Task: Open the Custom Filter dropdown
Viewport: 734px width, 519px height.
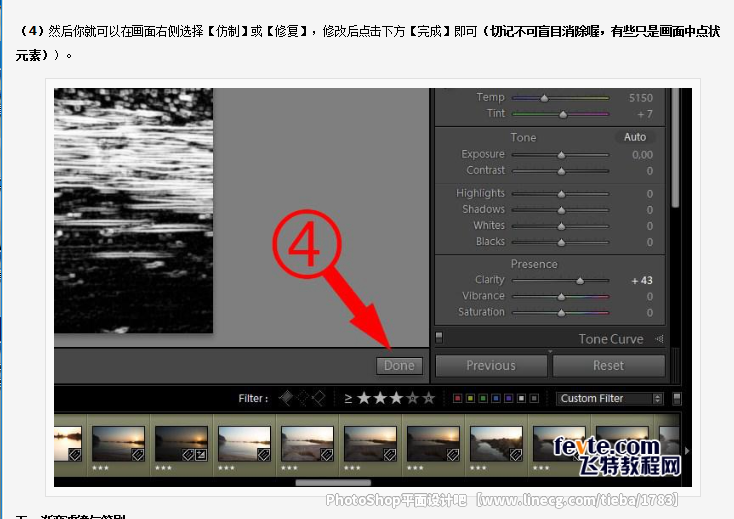Action: point(609,399)
